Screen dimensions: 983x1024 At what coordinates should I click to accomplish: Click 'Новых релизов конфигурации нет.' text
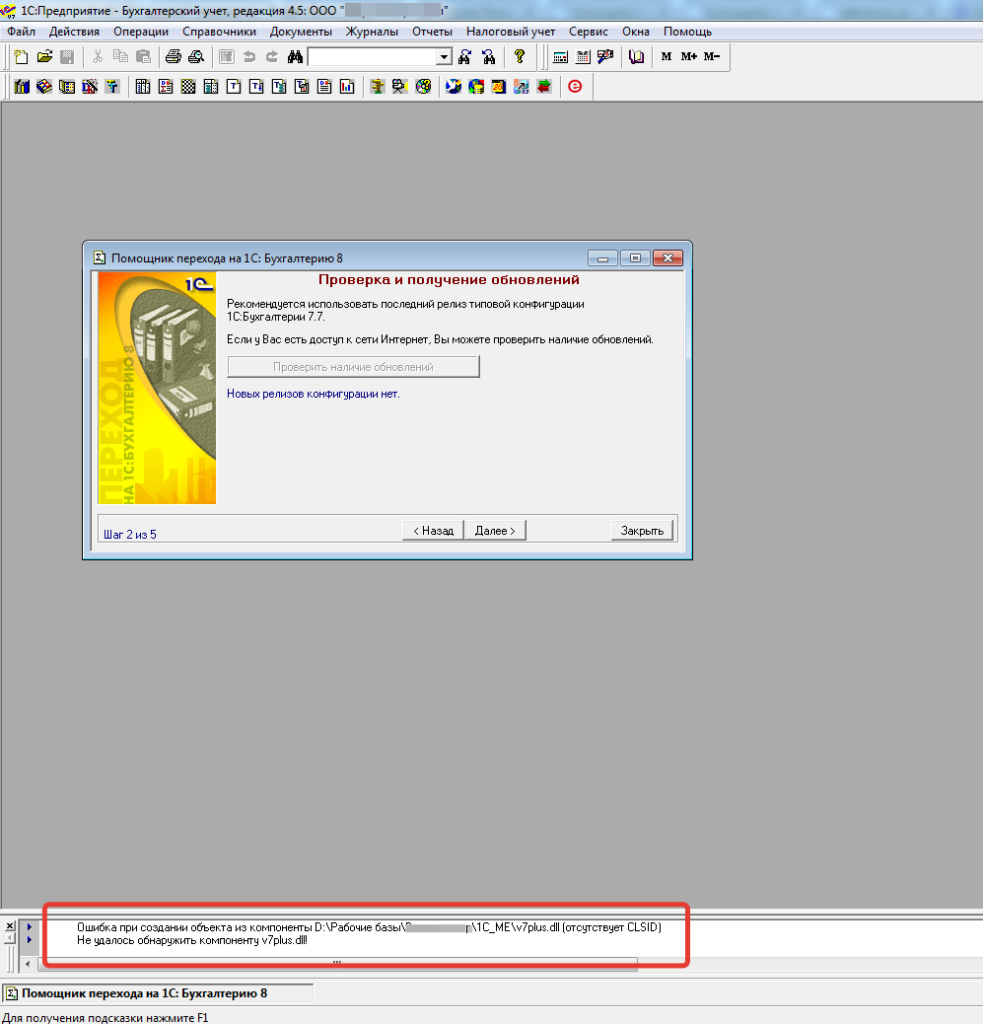313,394
